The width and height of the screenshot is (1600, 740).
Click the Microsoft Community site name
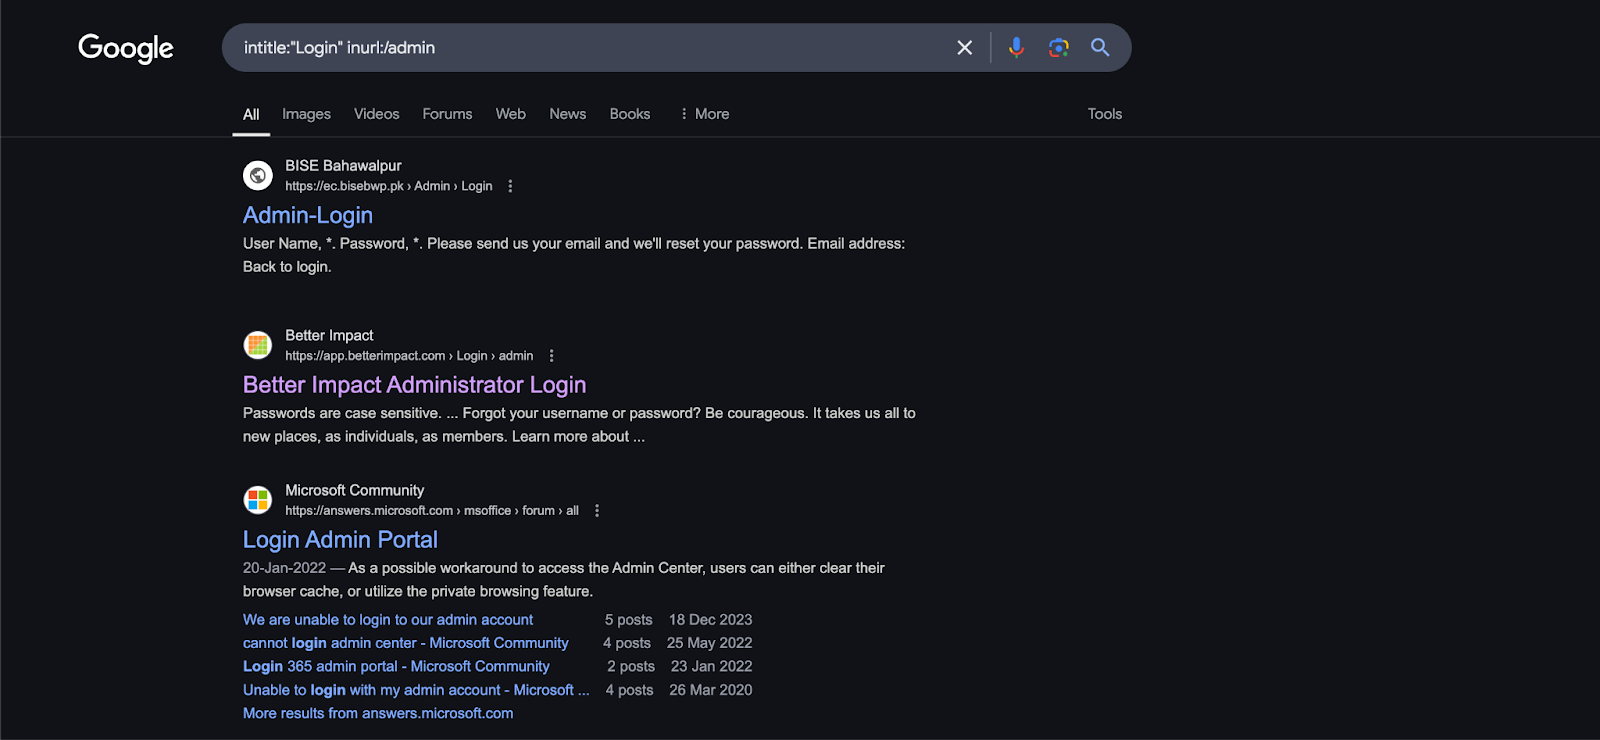[354, 490]
